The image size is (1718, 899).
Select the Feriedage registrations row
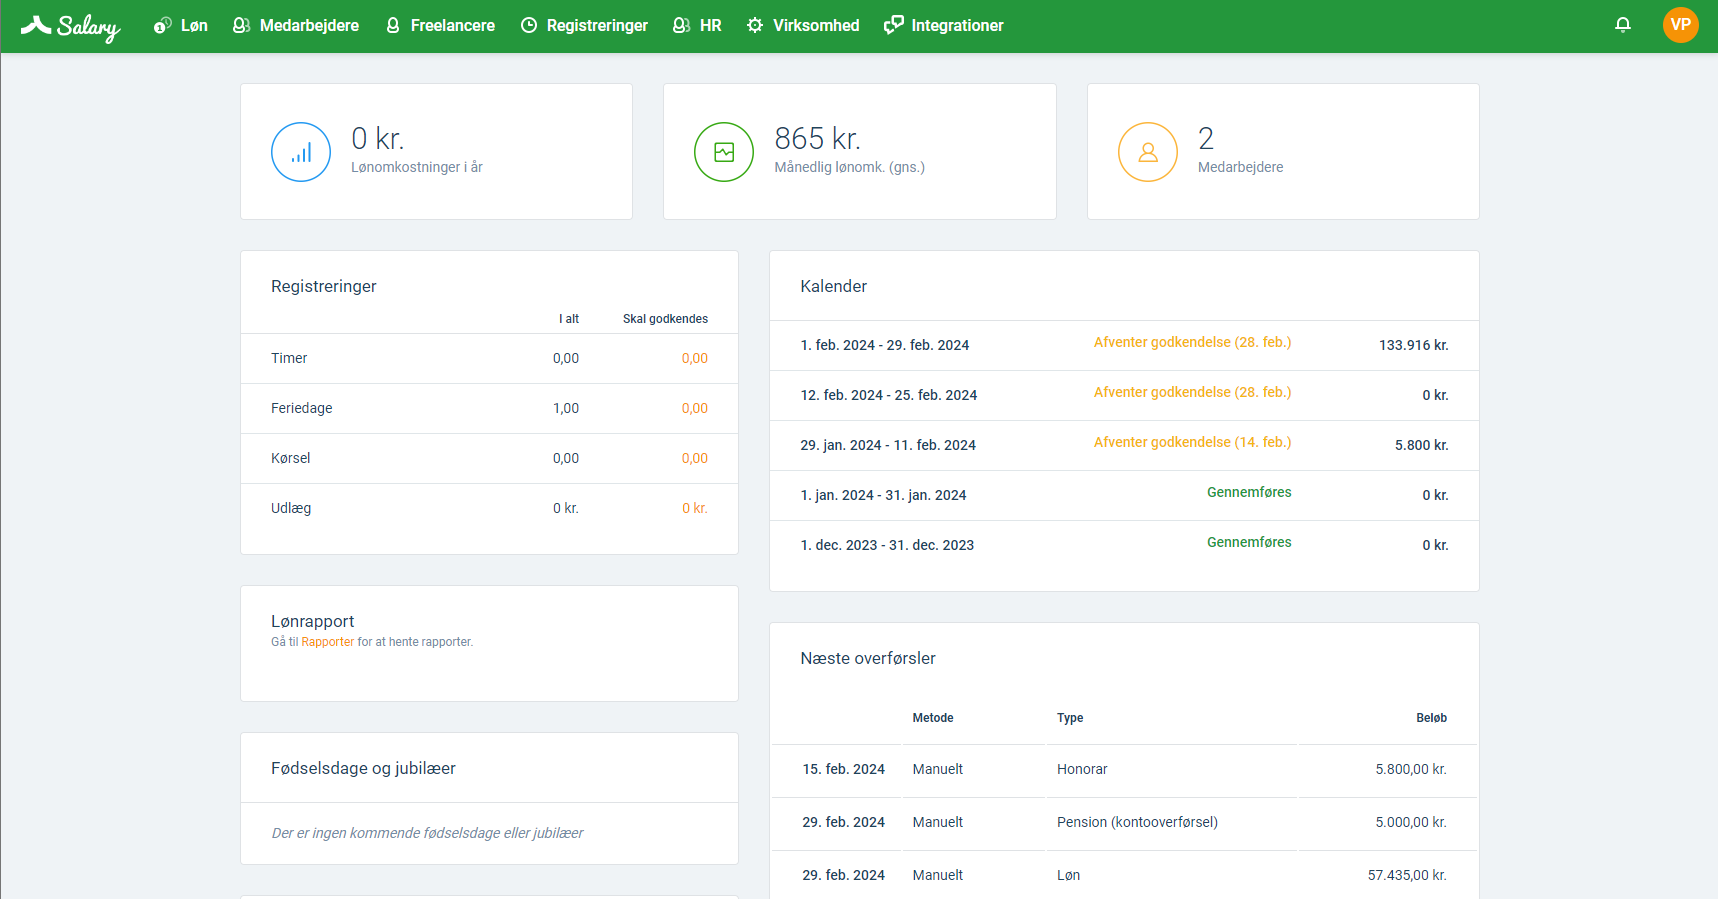tap(489, 408)
